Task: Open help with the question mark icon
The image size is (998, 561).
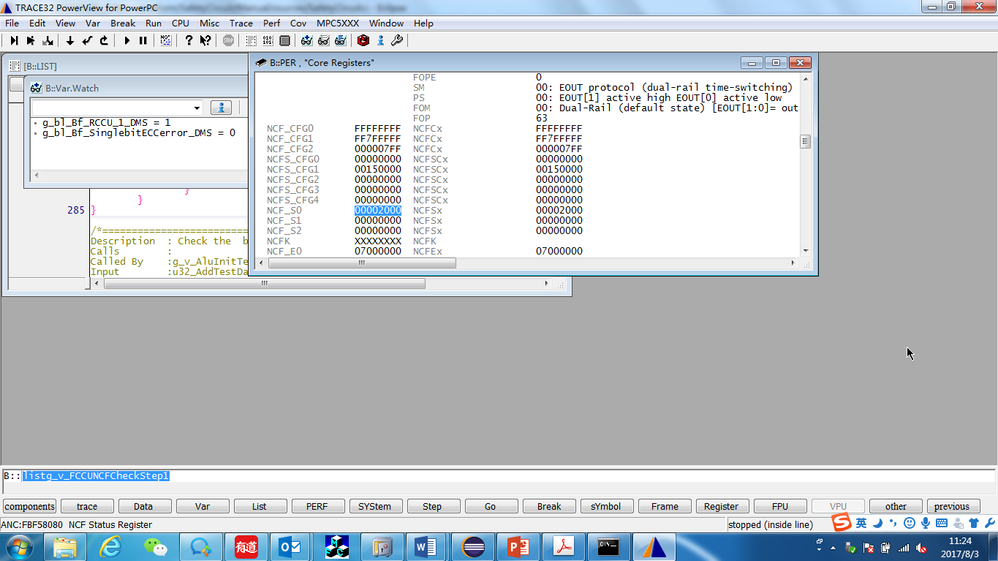Action: pos(188,41)
